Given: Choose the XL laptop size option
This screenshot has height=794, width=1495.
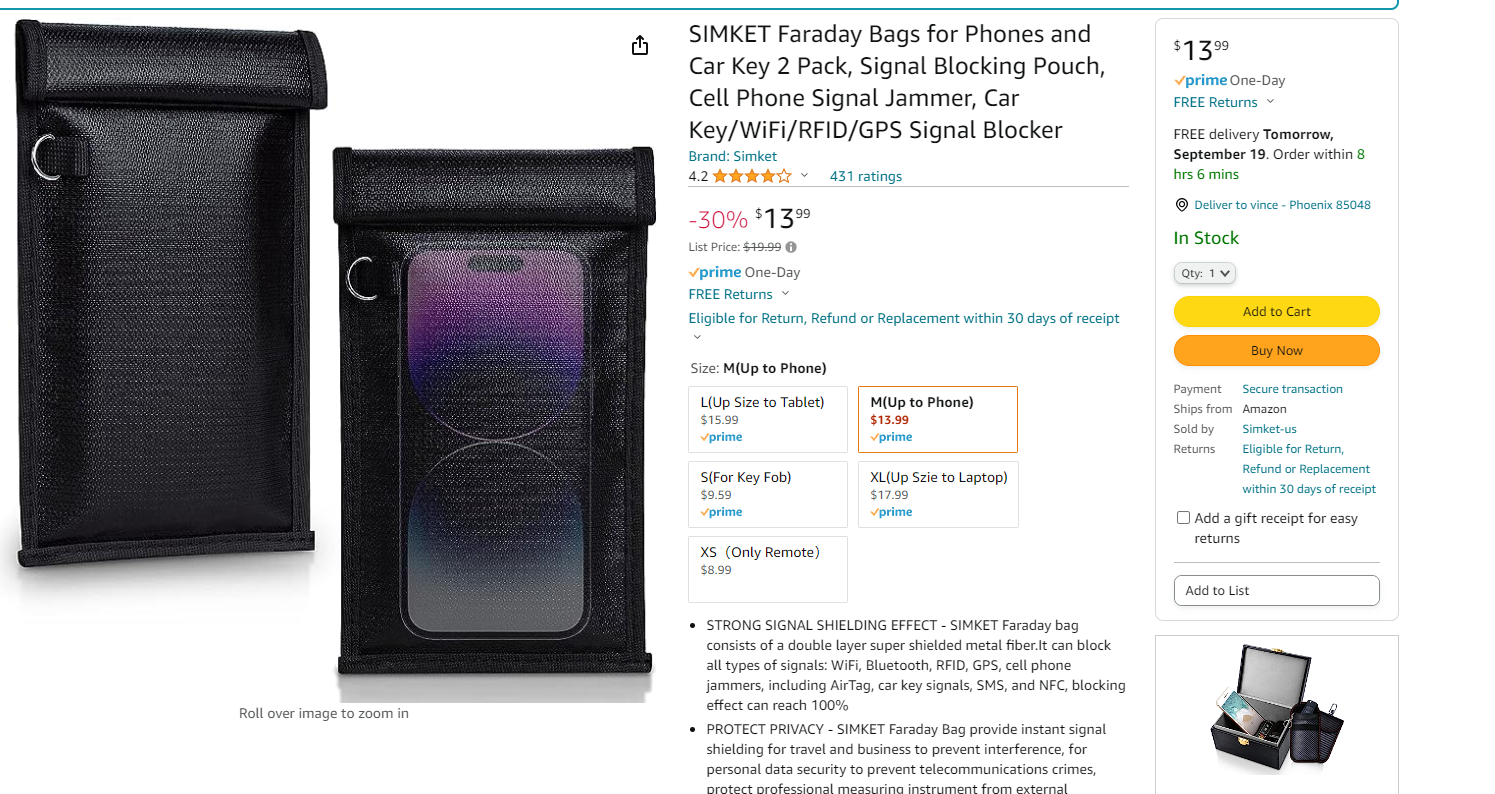Looking at the screenshot, I should [x=937, y=494].
